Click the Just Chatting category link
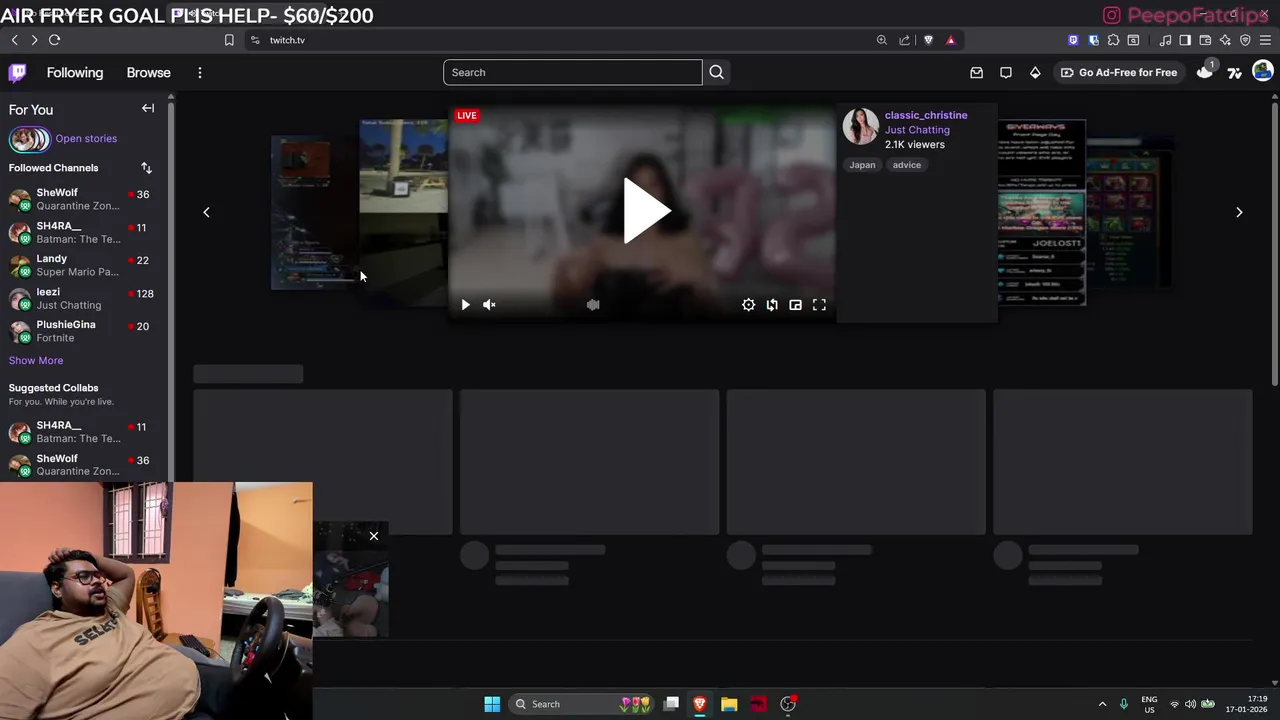The height and width of the screenshot is (720, 1280). tap(917, 130)
